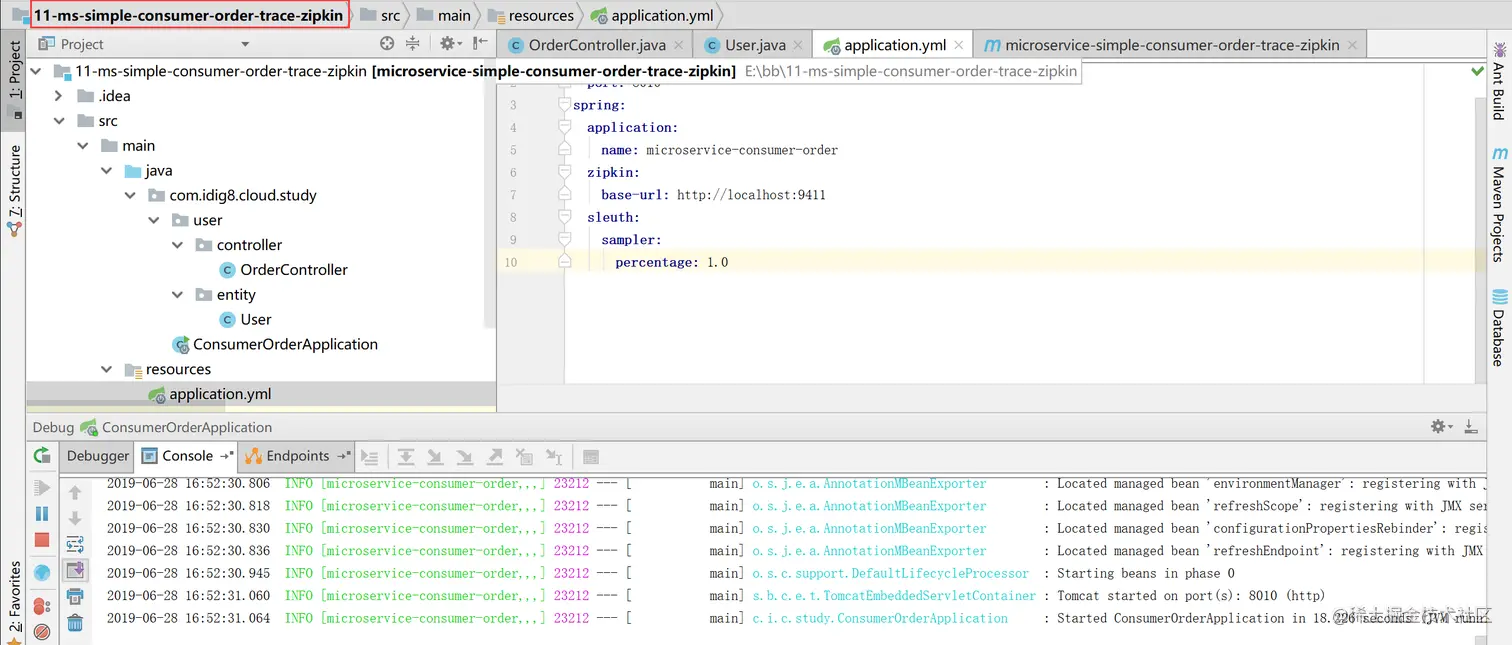Open the Z: Structure side tab
This screenshot has height=645, width=1512.
click(14, 190)
